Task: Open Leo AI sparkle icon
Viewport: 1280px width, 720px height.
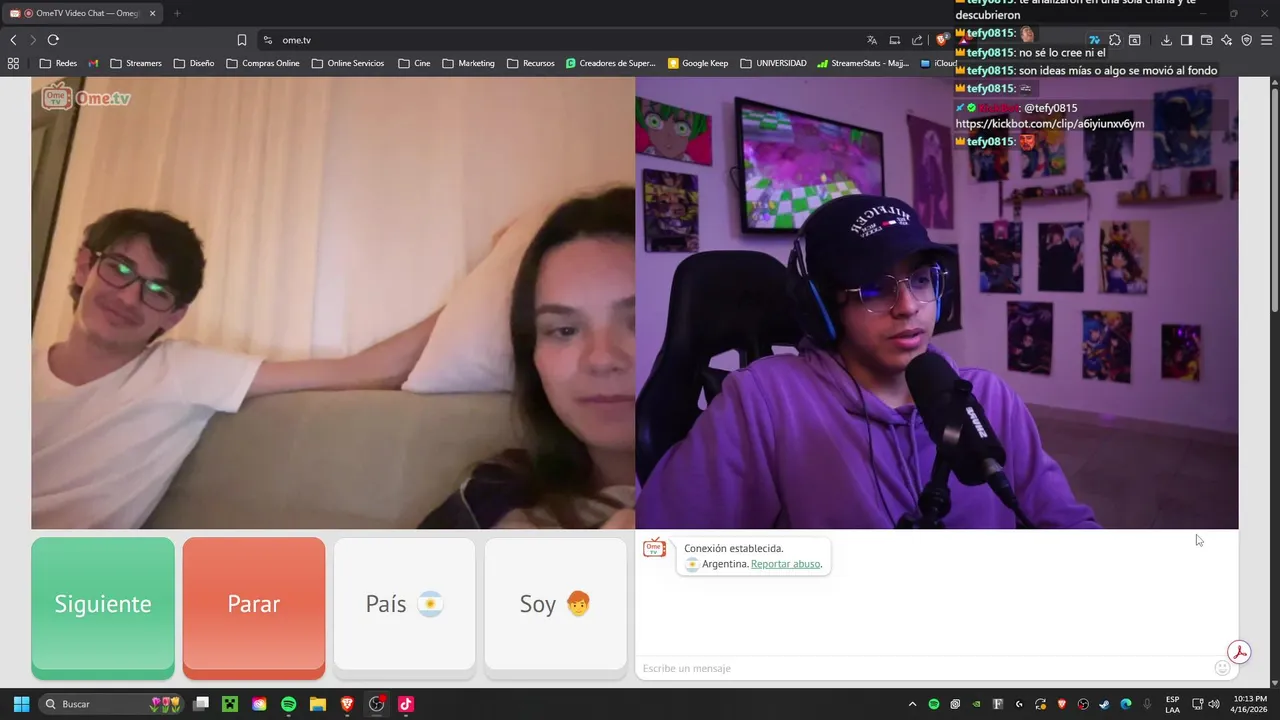Action: pyautogui.click(x=1226, y=40)
